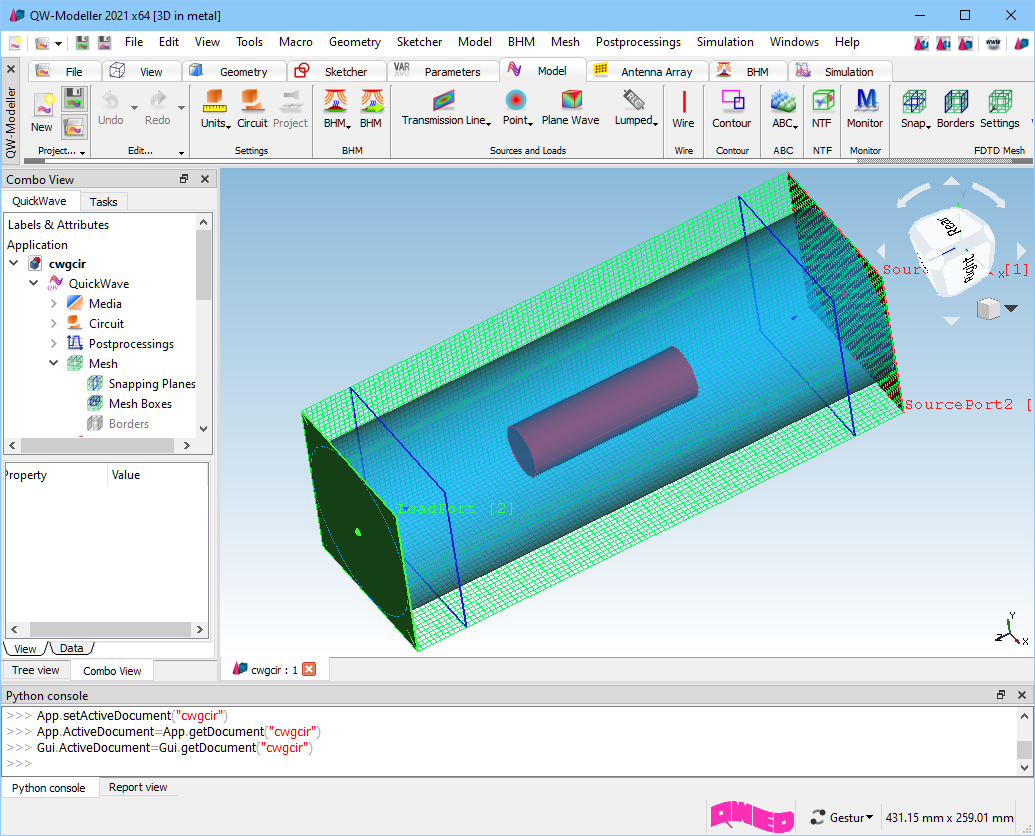1035x836 pixels.
Task: Click the Save icon in quick toolbar
Action: click(x=83, y=43)
